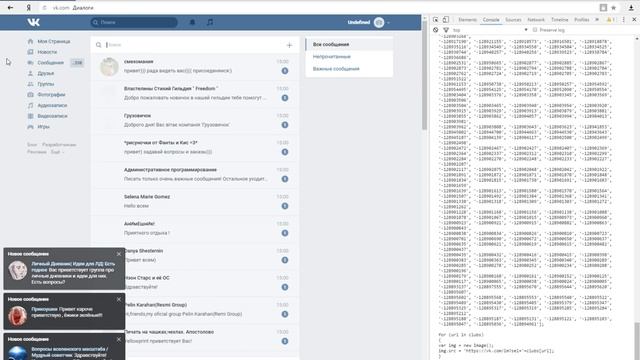Viewport: 640px width, 360px height.
Task: Switch to the DevTools Console tab
Action: pyautogui.click(x=491, y=20)
